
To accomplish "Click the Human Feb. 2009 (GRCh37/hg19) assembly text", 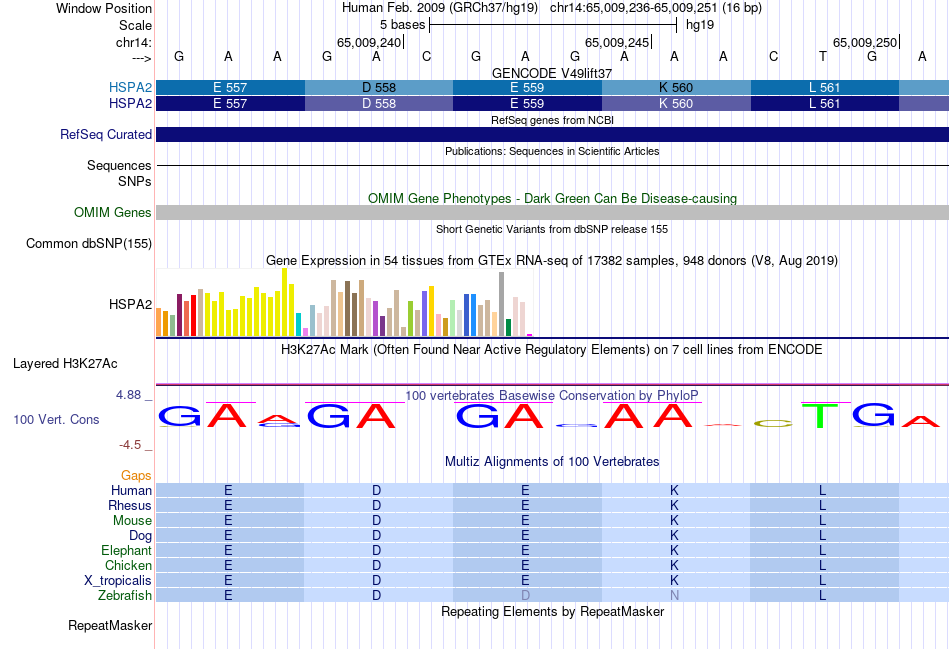I will coord(440,8).
